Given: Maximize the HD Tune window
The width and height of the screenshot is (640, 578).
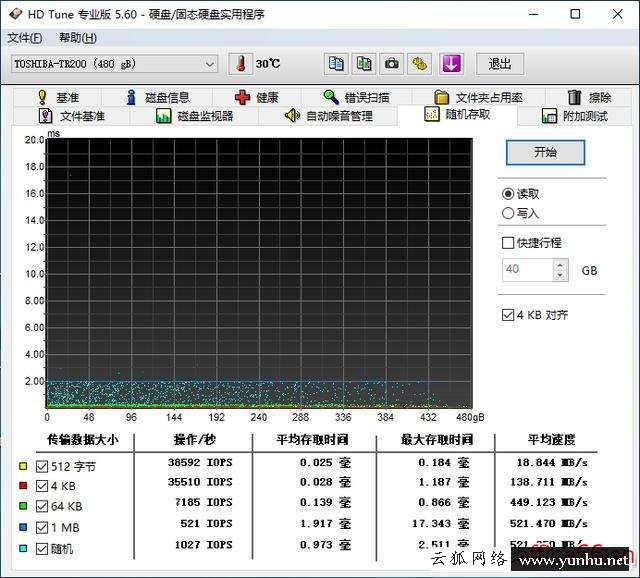Looking at the screenshot, I should (x=575, y=14).
